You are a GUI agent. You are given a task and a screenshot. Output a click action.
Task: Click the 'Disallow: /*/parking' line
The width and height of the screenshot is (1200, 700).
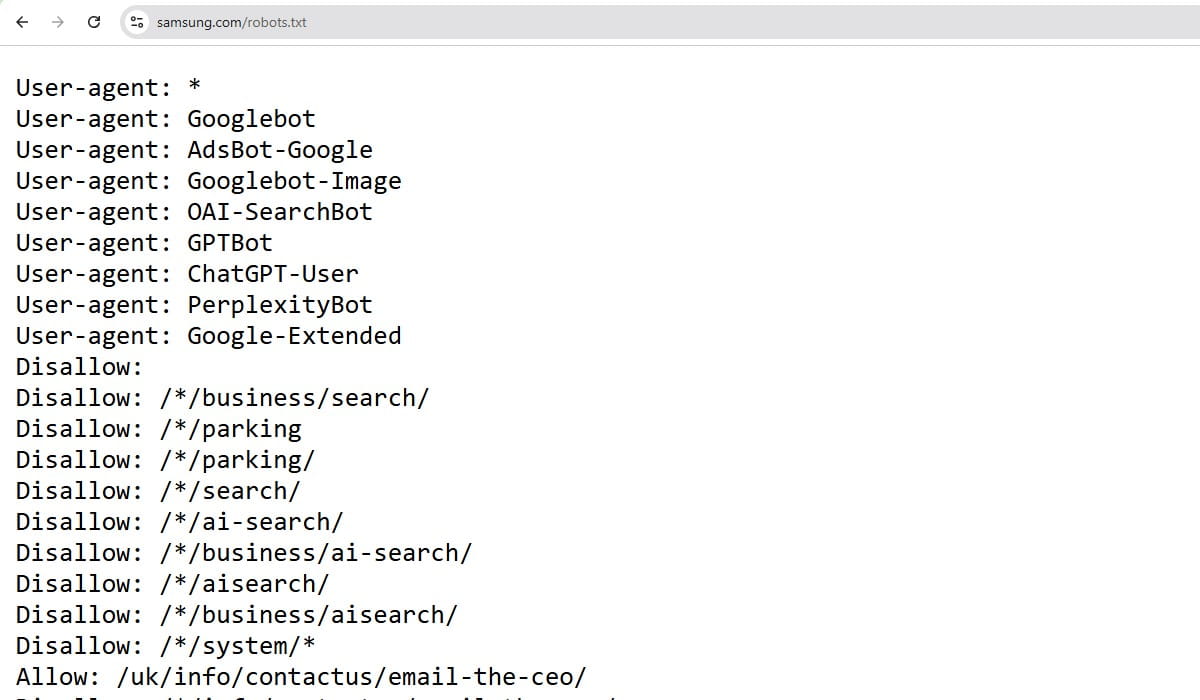[x=157, y=428]
